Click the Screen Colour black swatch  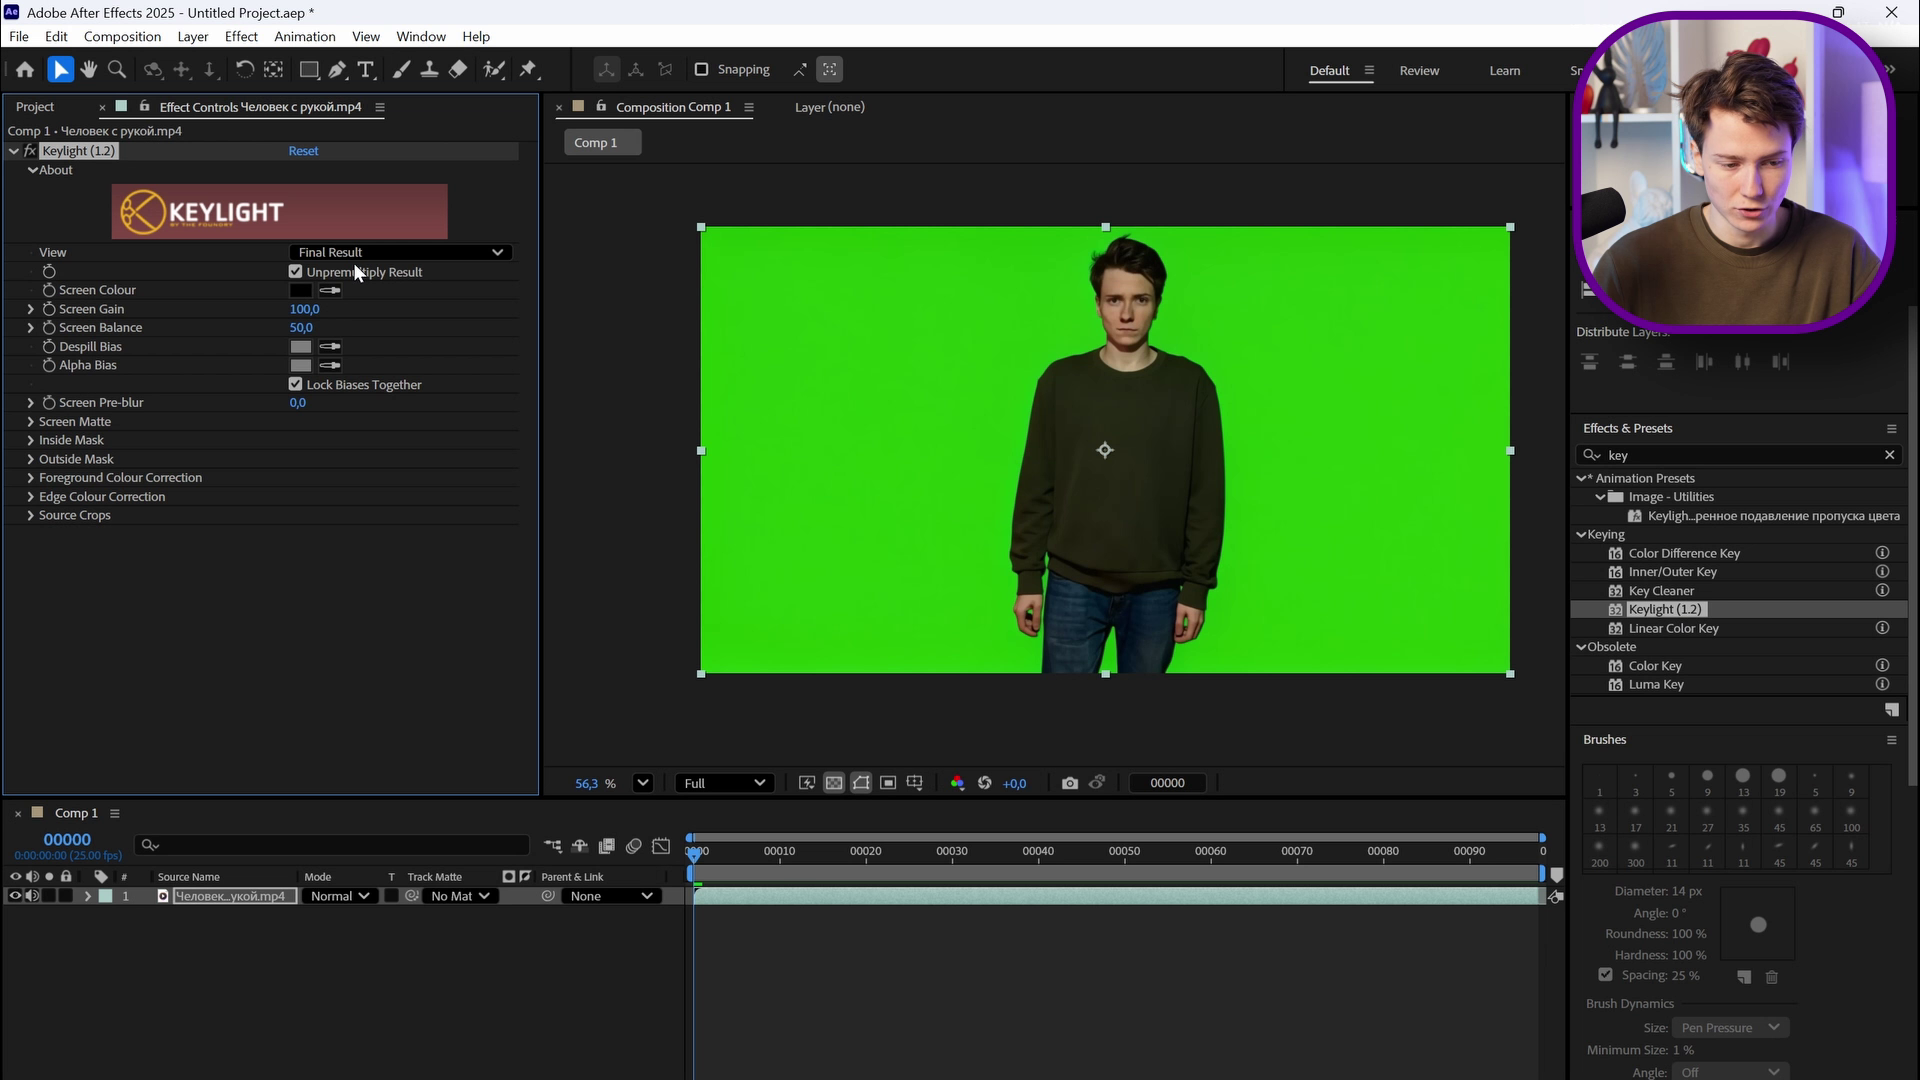click(x=301, y=291)
